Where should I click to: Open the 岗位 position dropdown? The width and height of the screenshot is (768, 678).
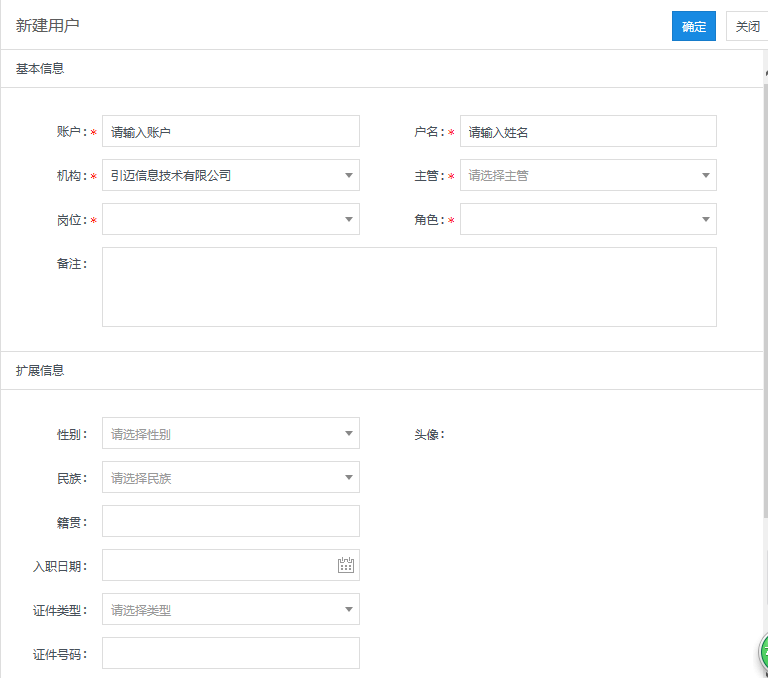point(231,219)
